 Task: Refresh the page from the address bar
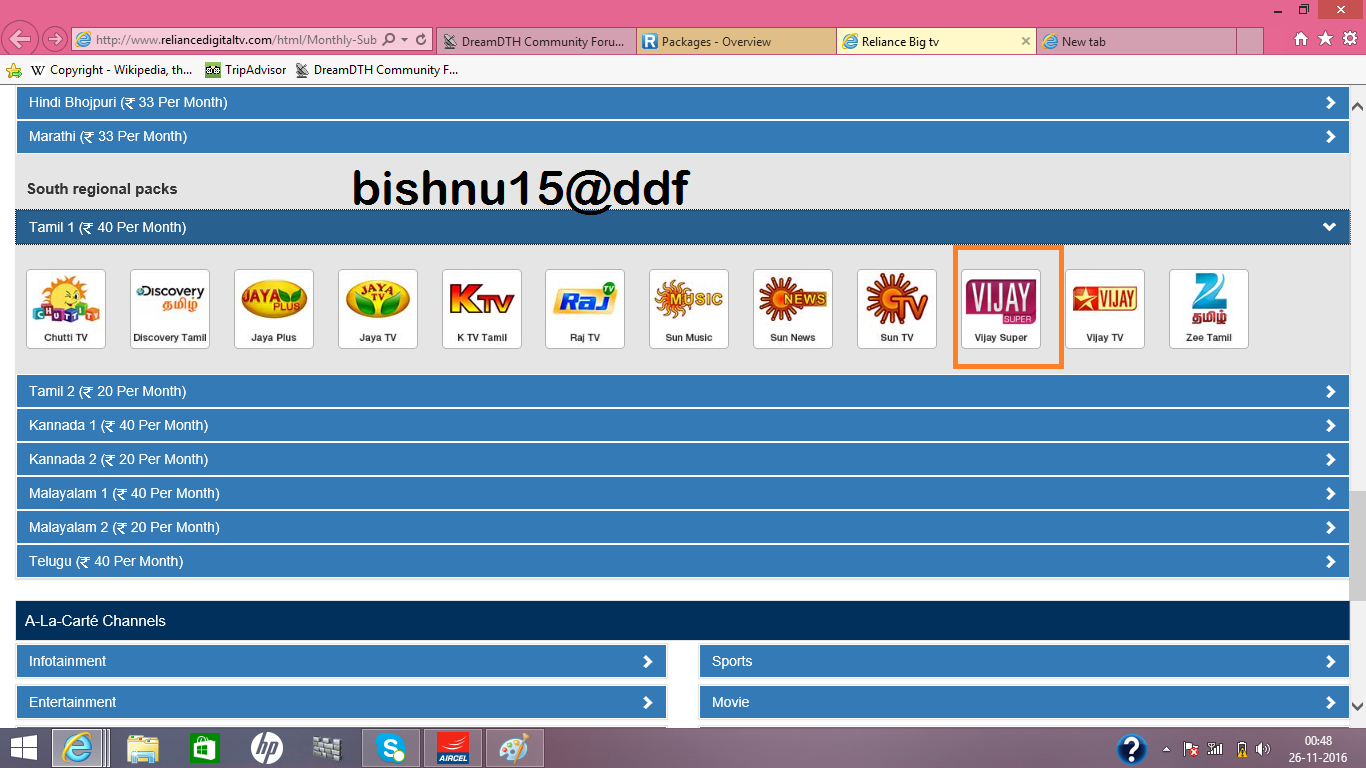coord(421,40)
